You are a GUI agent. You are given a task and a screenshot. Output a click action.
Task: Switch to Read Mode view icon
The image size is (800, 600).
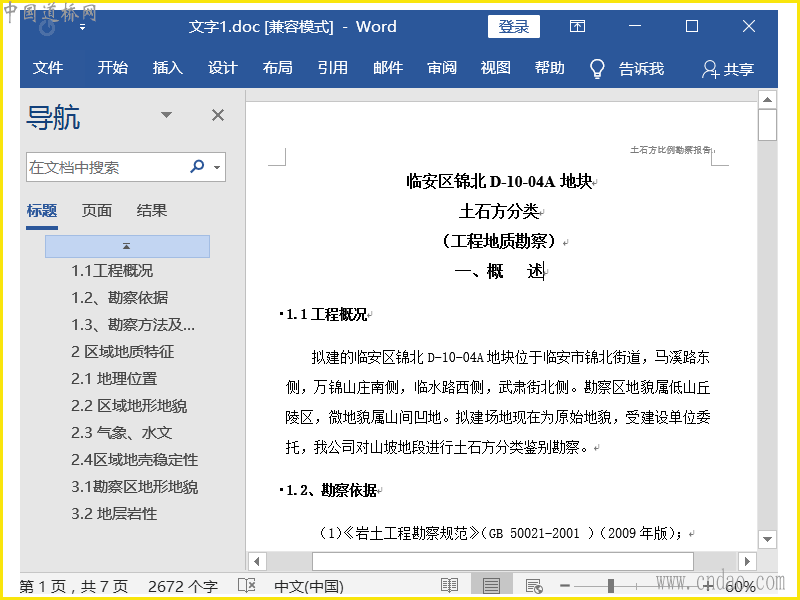pyautogui.click(x=449, y=586)
